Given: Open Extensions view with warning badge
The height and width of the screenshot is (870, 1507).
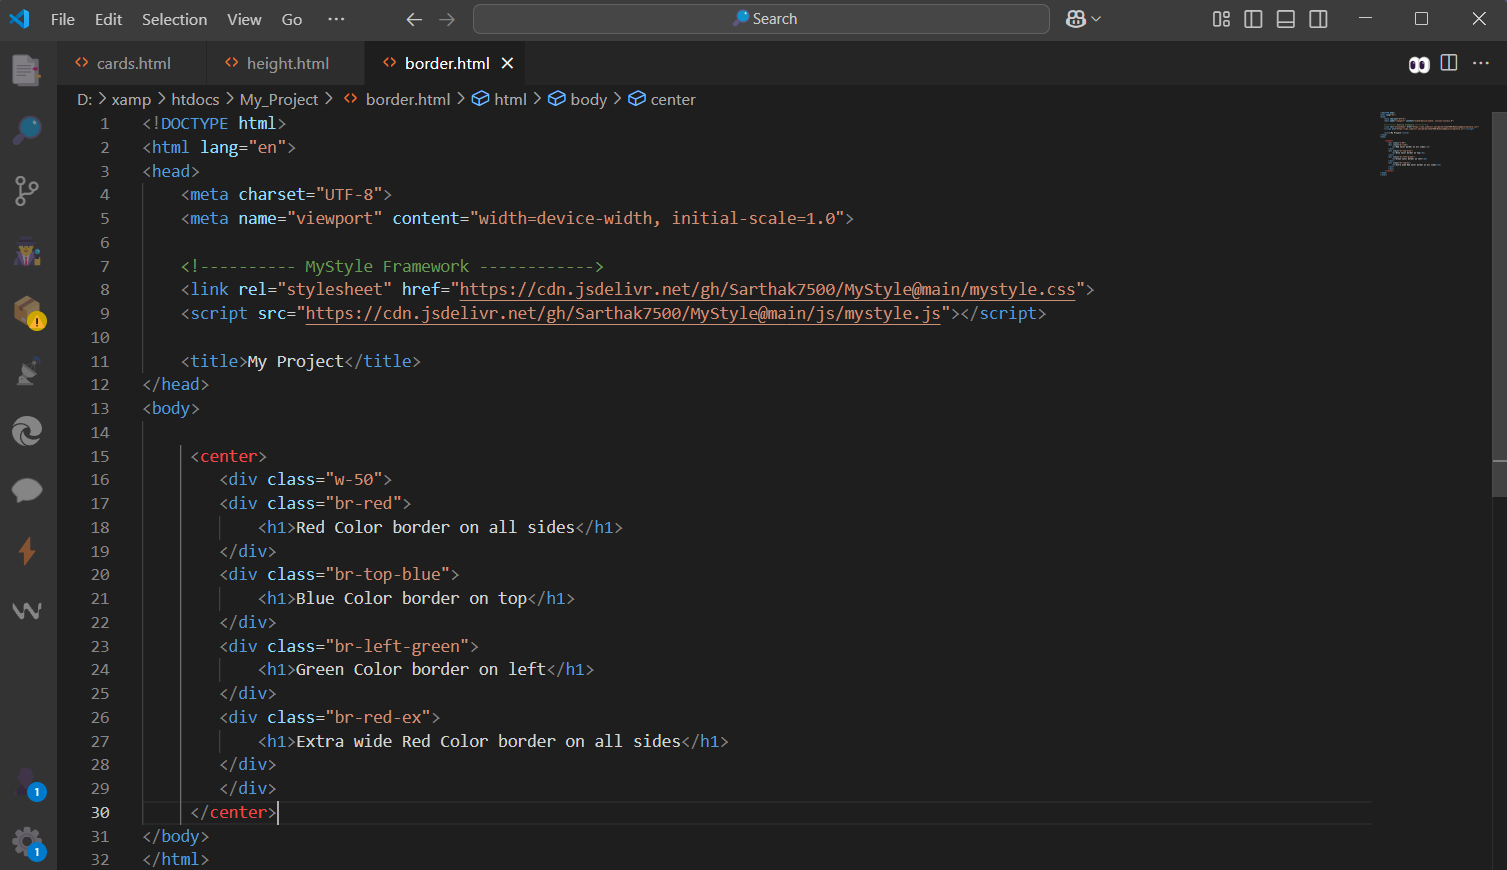Looking at the screenshot, I should (29, 313).
